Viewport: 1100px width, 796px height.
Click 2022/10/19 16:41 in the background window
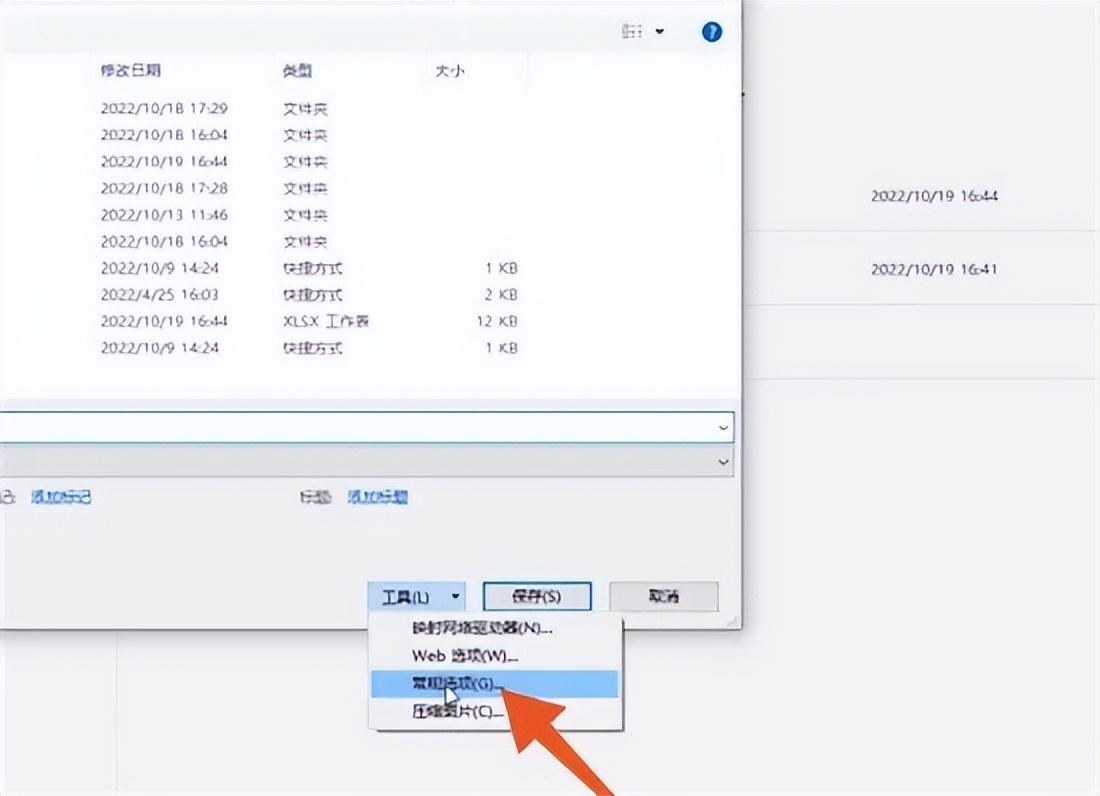pyautogui.click(x=934, y=269)
